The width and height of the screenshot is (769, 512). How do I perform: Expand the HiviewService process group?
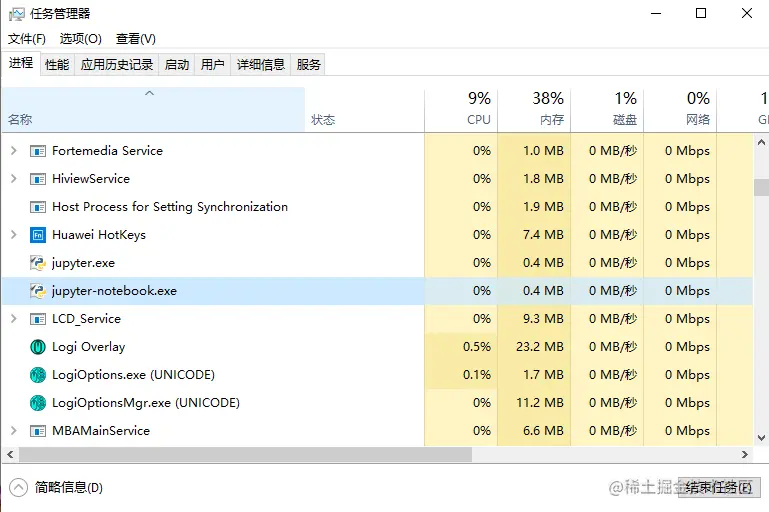(x=14, y=179)
